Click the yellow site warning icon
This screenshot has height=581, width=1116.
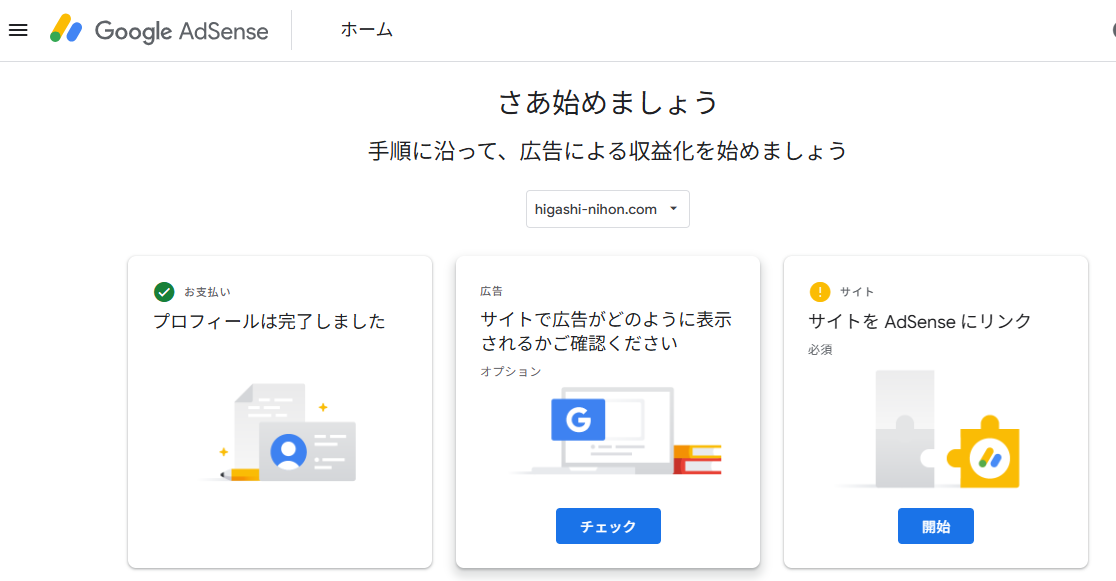pyautogui.click(x=820, y=292)
